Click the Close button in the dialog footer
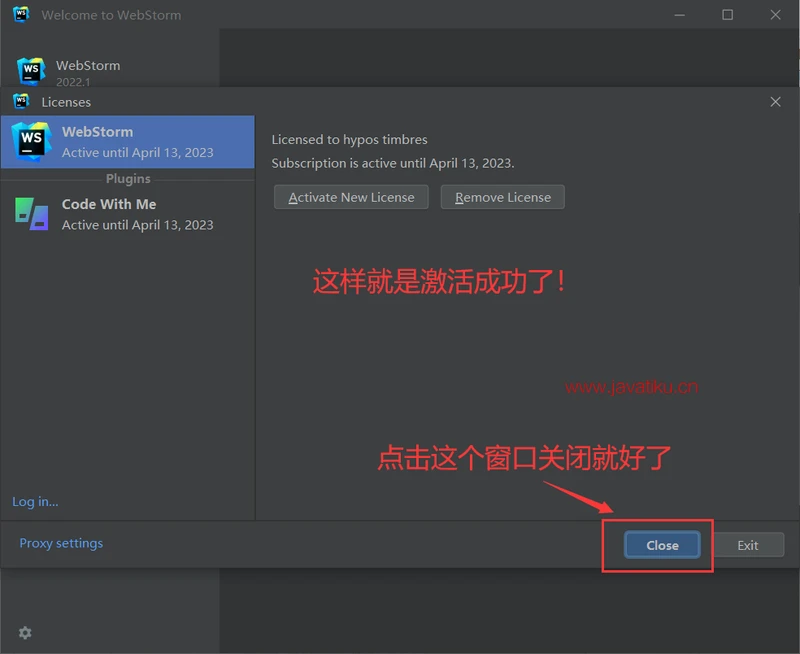 click(662, 545)
